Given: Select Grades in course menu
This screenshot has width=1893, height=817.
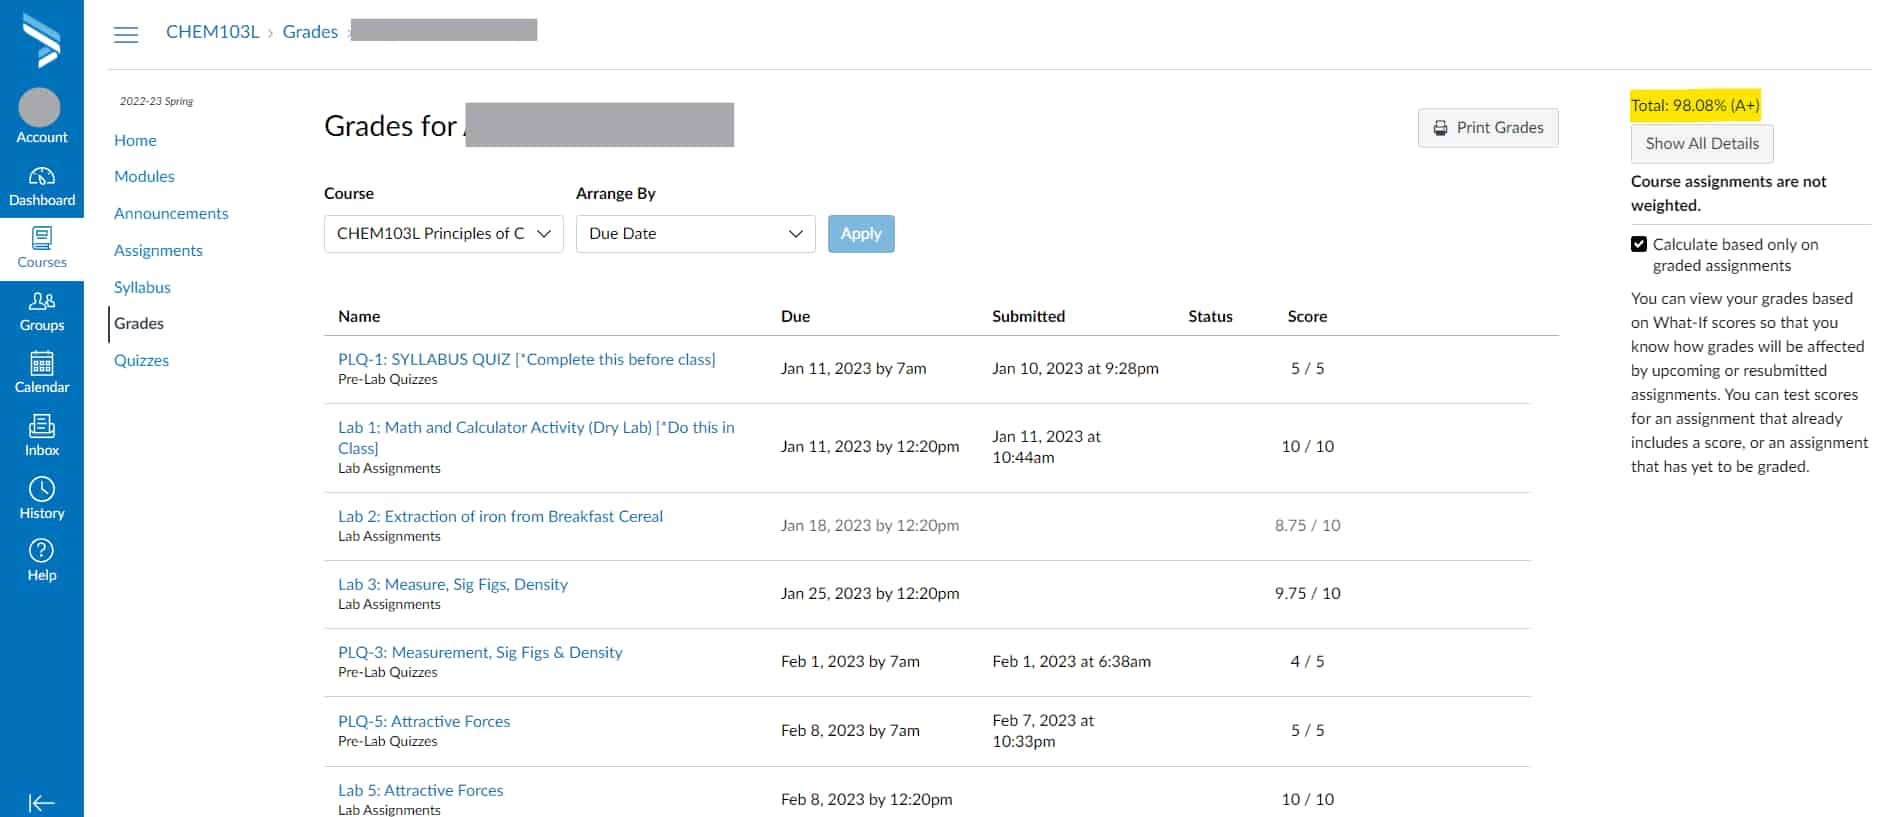Looking at the screenshot, I should 139,323.
